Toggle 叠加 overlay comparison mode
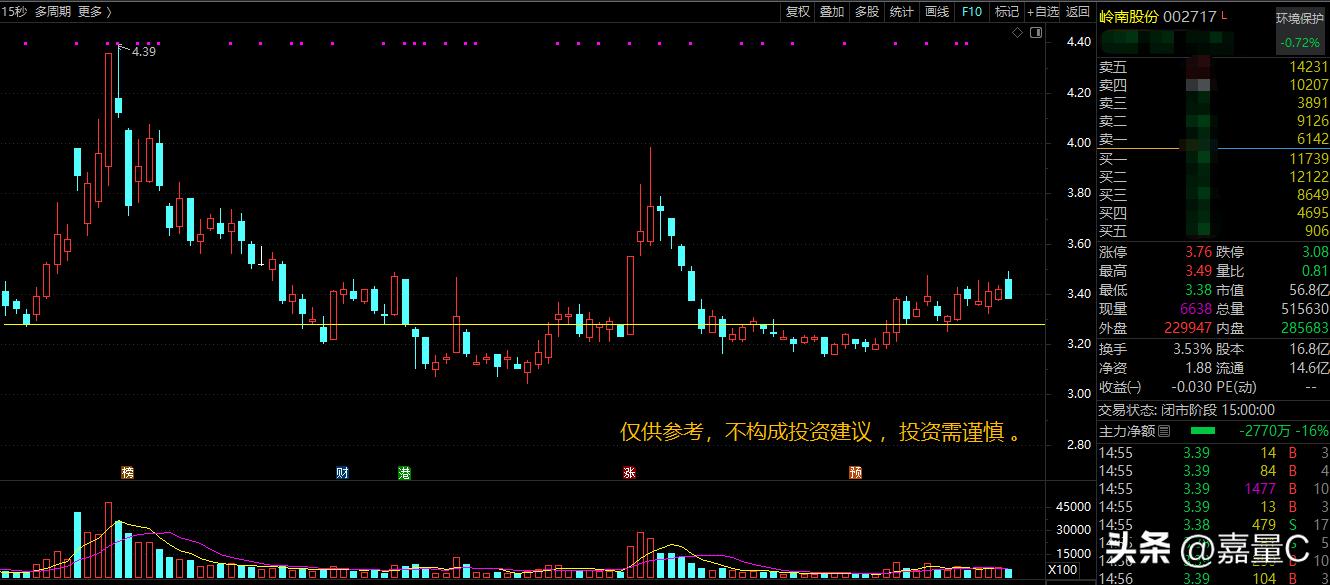The width and height of the screenshot is (1330, 585). (832, 11)
